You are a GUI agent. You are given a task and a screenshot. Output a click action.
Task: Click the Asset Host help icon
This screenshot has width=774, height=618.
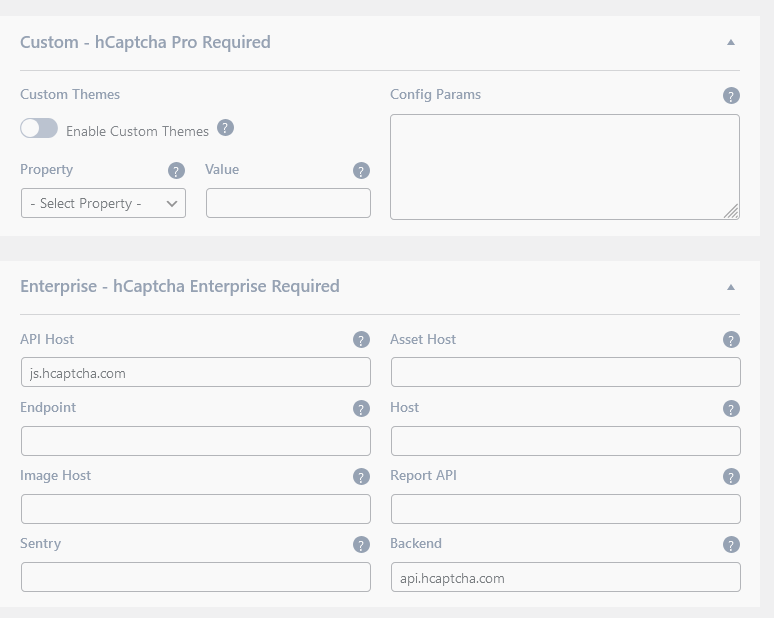tap(731, 340)
